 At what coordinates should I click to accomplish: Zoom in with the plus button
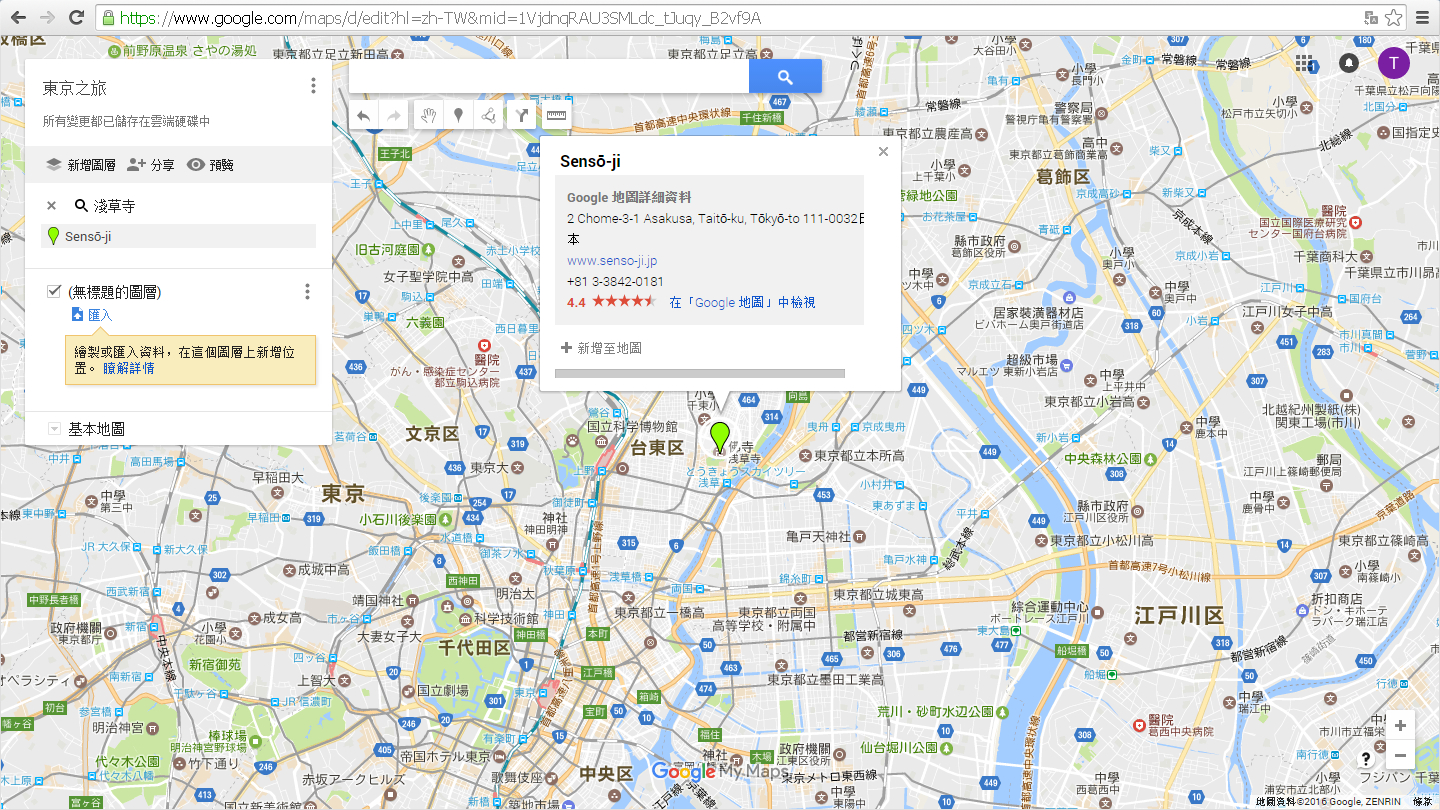(1400, 726)
